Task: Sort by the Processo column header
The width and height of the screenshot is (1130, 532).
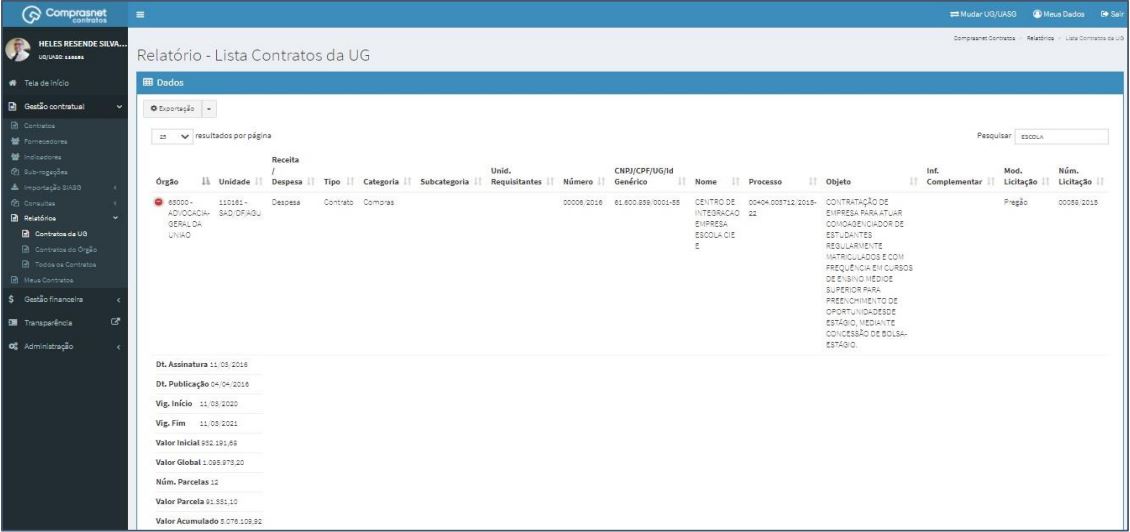Action: click(x=783, y=182)
